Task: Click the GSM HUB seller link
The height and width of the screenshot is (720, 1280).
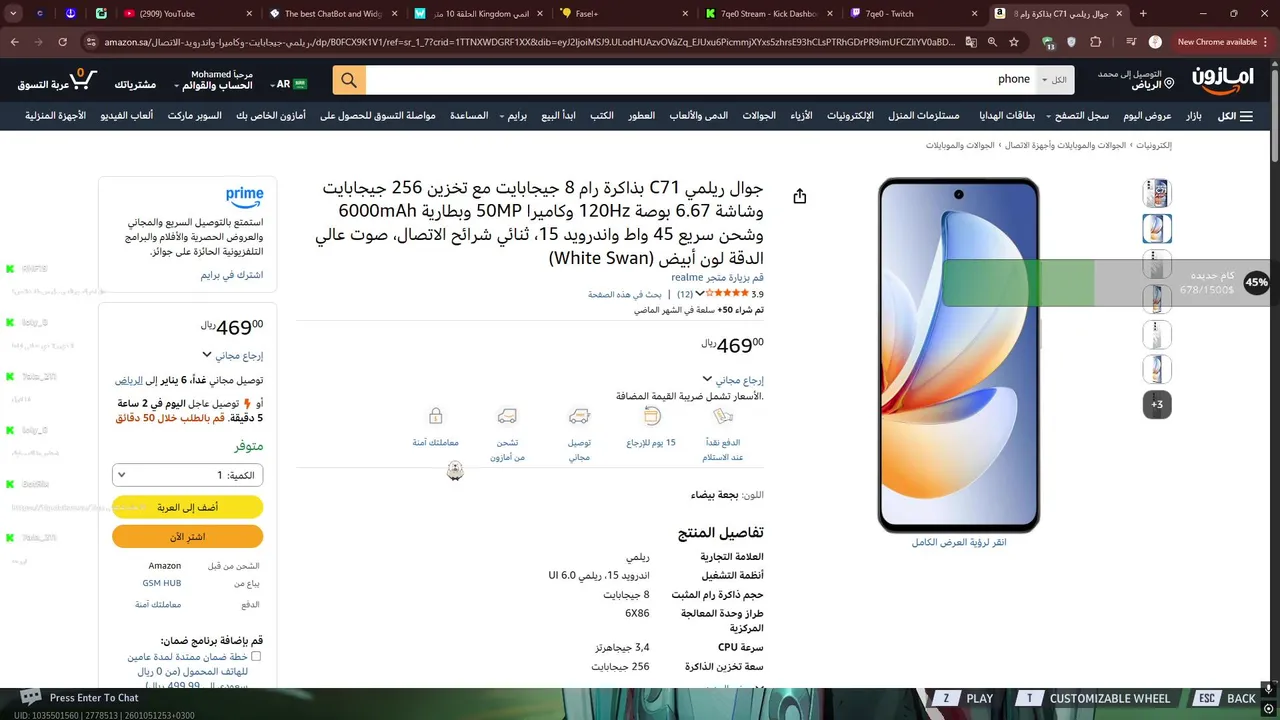Action: (162, 583)
